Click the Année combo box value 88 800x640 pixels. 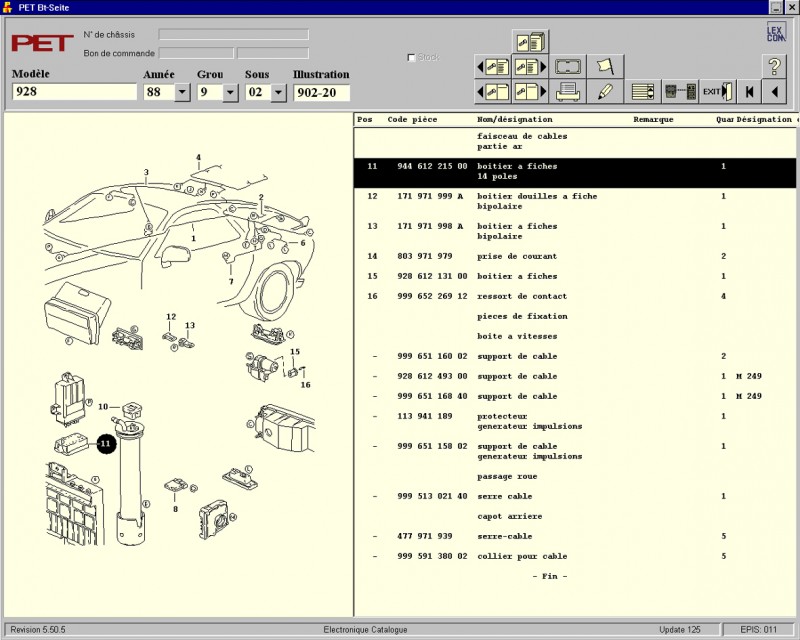pos(160,92)
